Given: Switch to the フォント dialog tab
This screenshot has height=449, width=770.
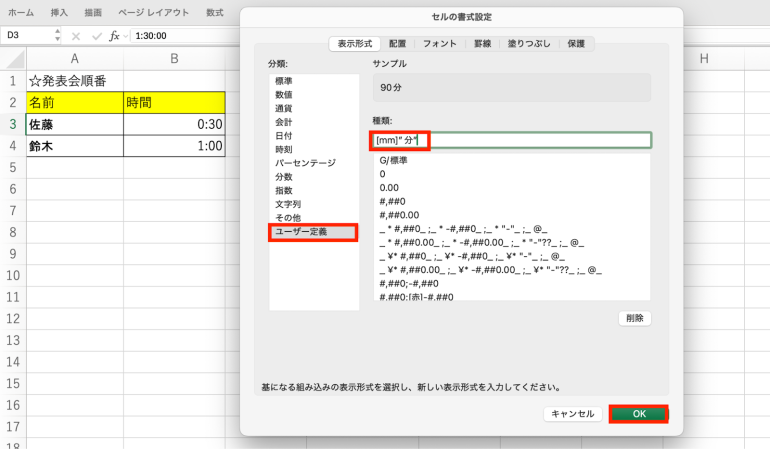Looking at the screenshot, I should point(440,44).
